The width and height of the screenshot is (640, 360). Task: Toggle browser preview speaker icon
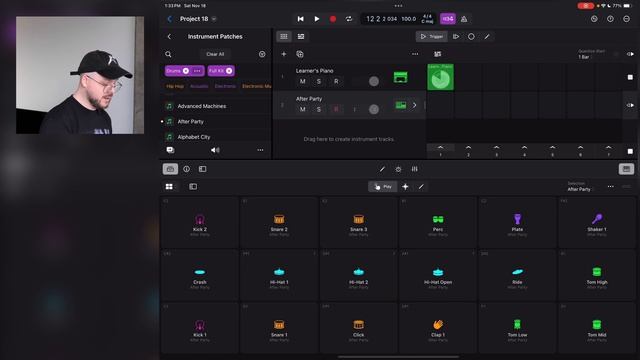(x=215, y=150)
